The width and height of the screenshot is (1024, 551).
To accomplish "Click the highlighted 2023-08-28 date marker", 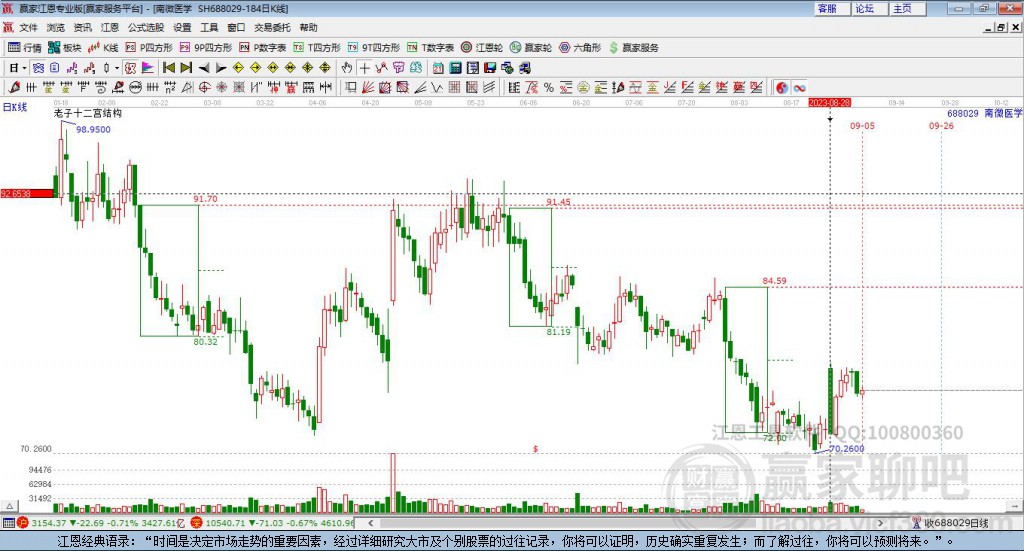I will tap(829, 102).
